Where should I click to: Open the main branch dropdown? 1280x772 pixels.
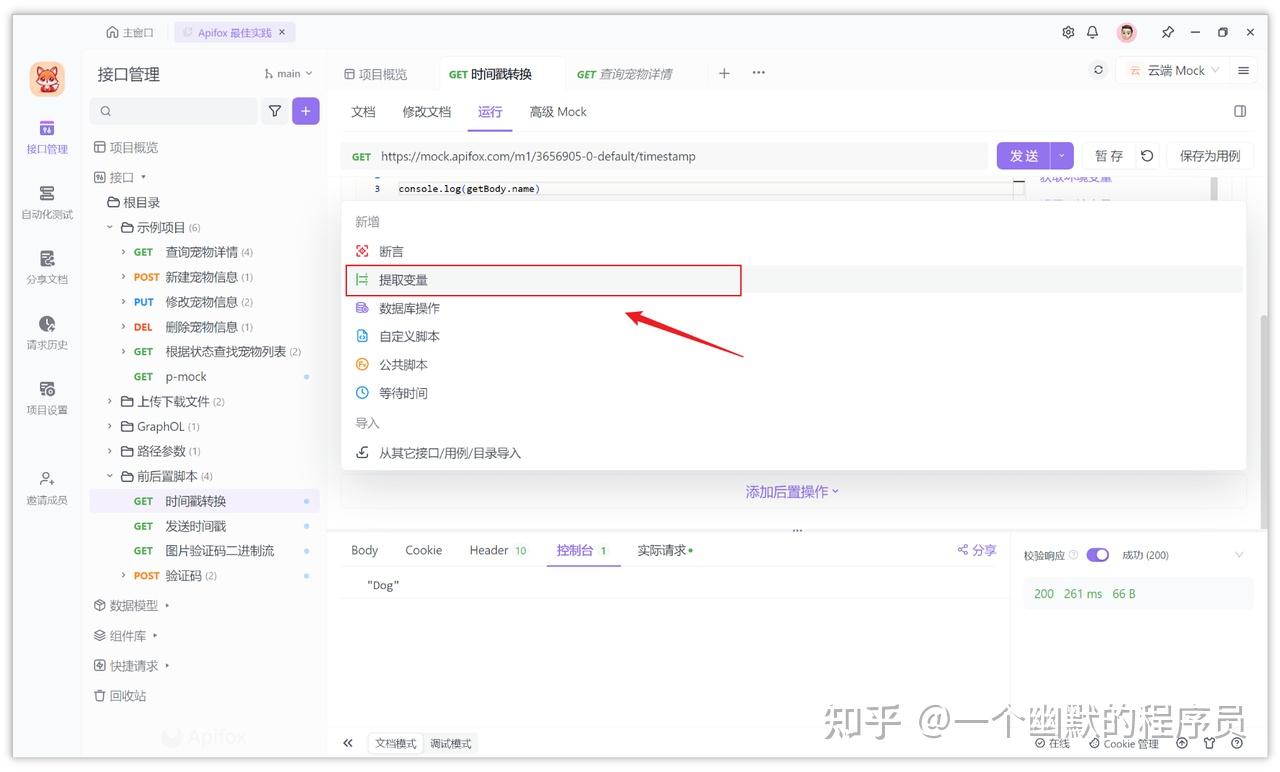(x=288, y=74)
